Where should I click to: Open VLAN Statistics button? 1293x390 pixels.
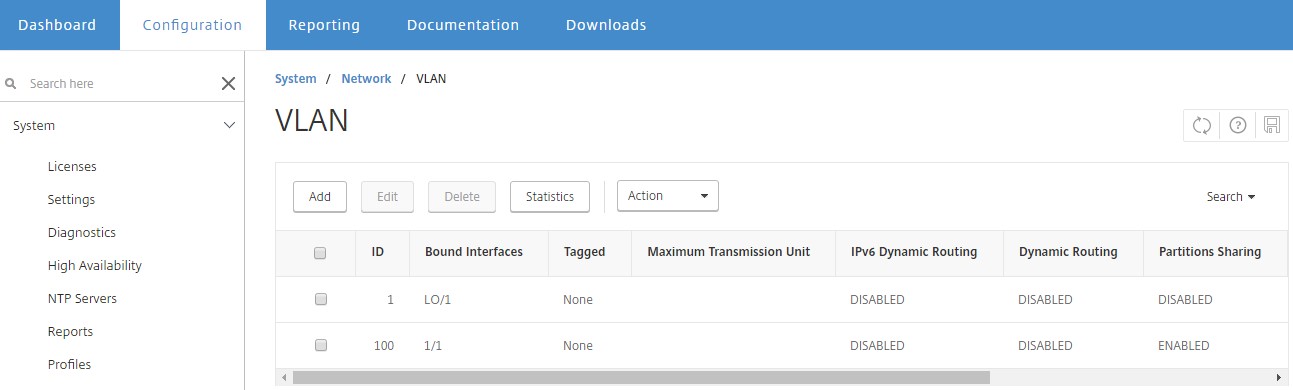(x=550, y=197)
